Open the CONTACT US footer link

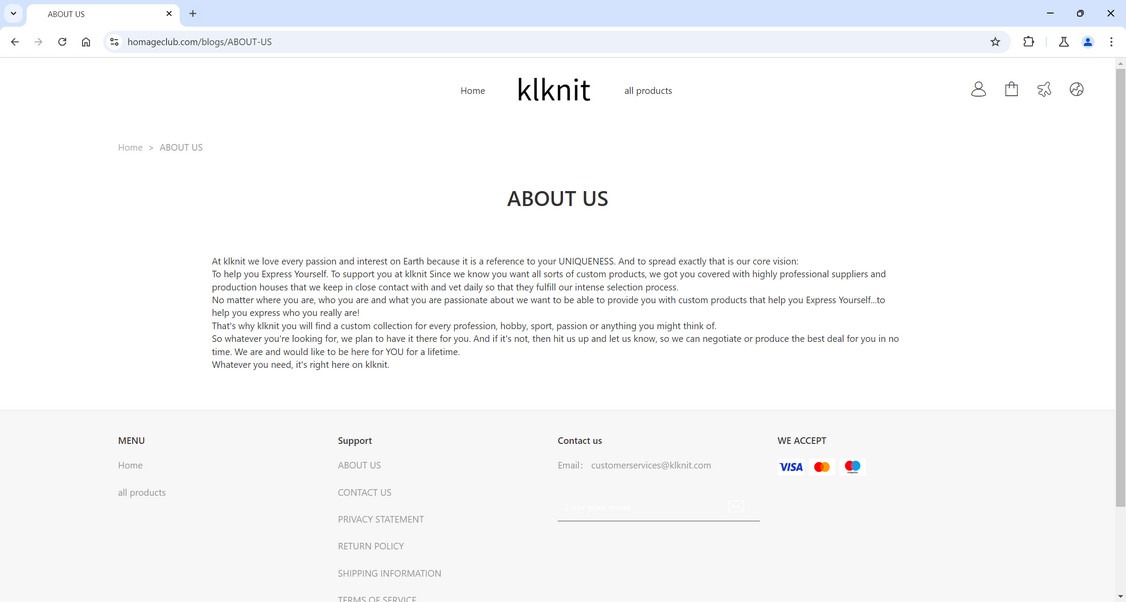coord(364,493)
